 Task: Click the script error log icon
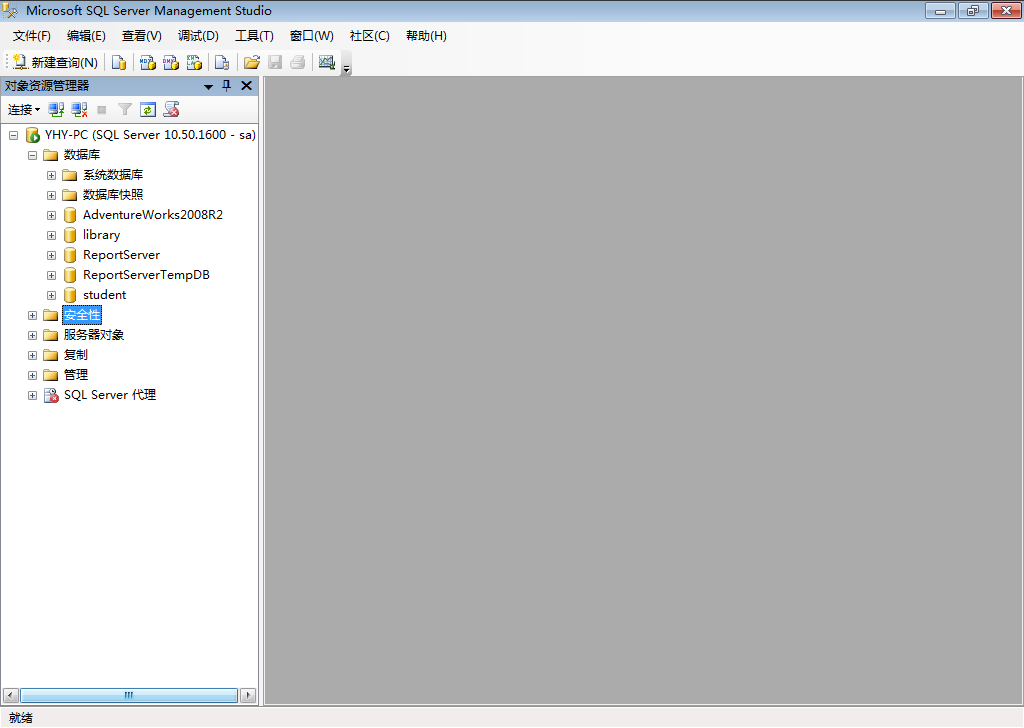(x=172, y=110)
